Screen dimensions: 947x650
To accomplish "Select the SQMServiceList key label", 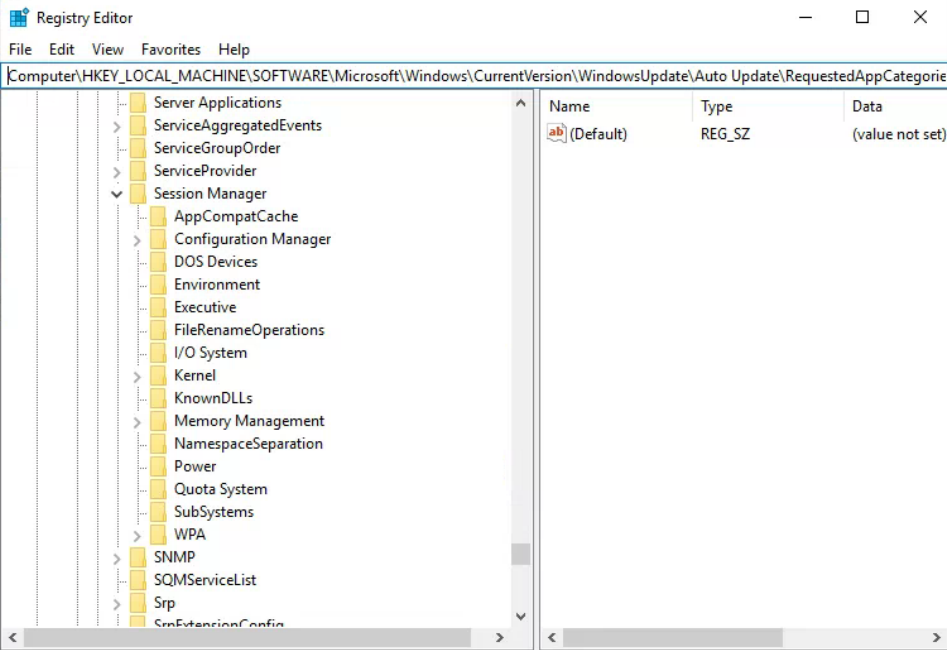I will pos(205,580).
